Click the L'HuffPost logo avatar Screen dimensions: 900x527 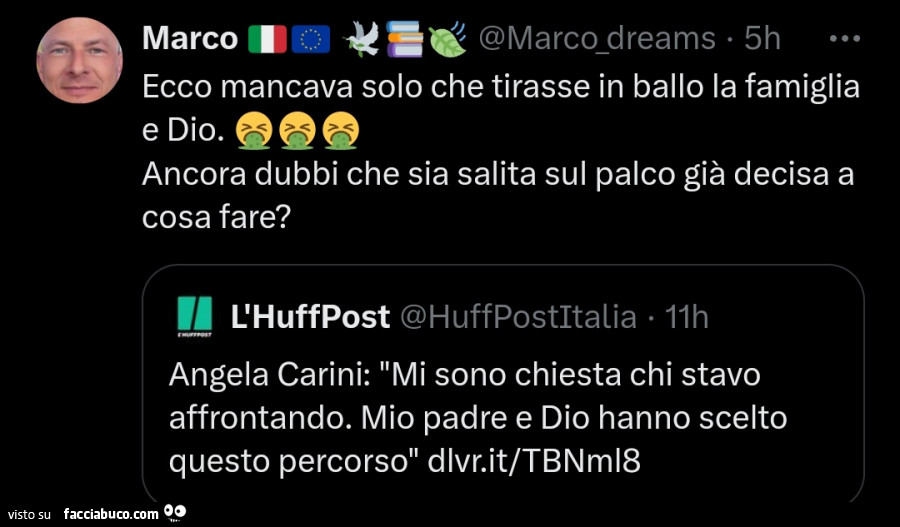tap(195, 317)
